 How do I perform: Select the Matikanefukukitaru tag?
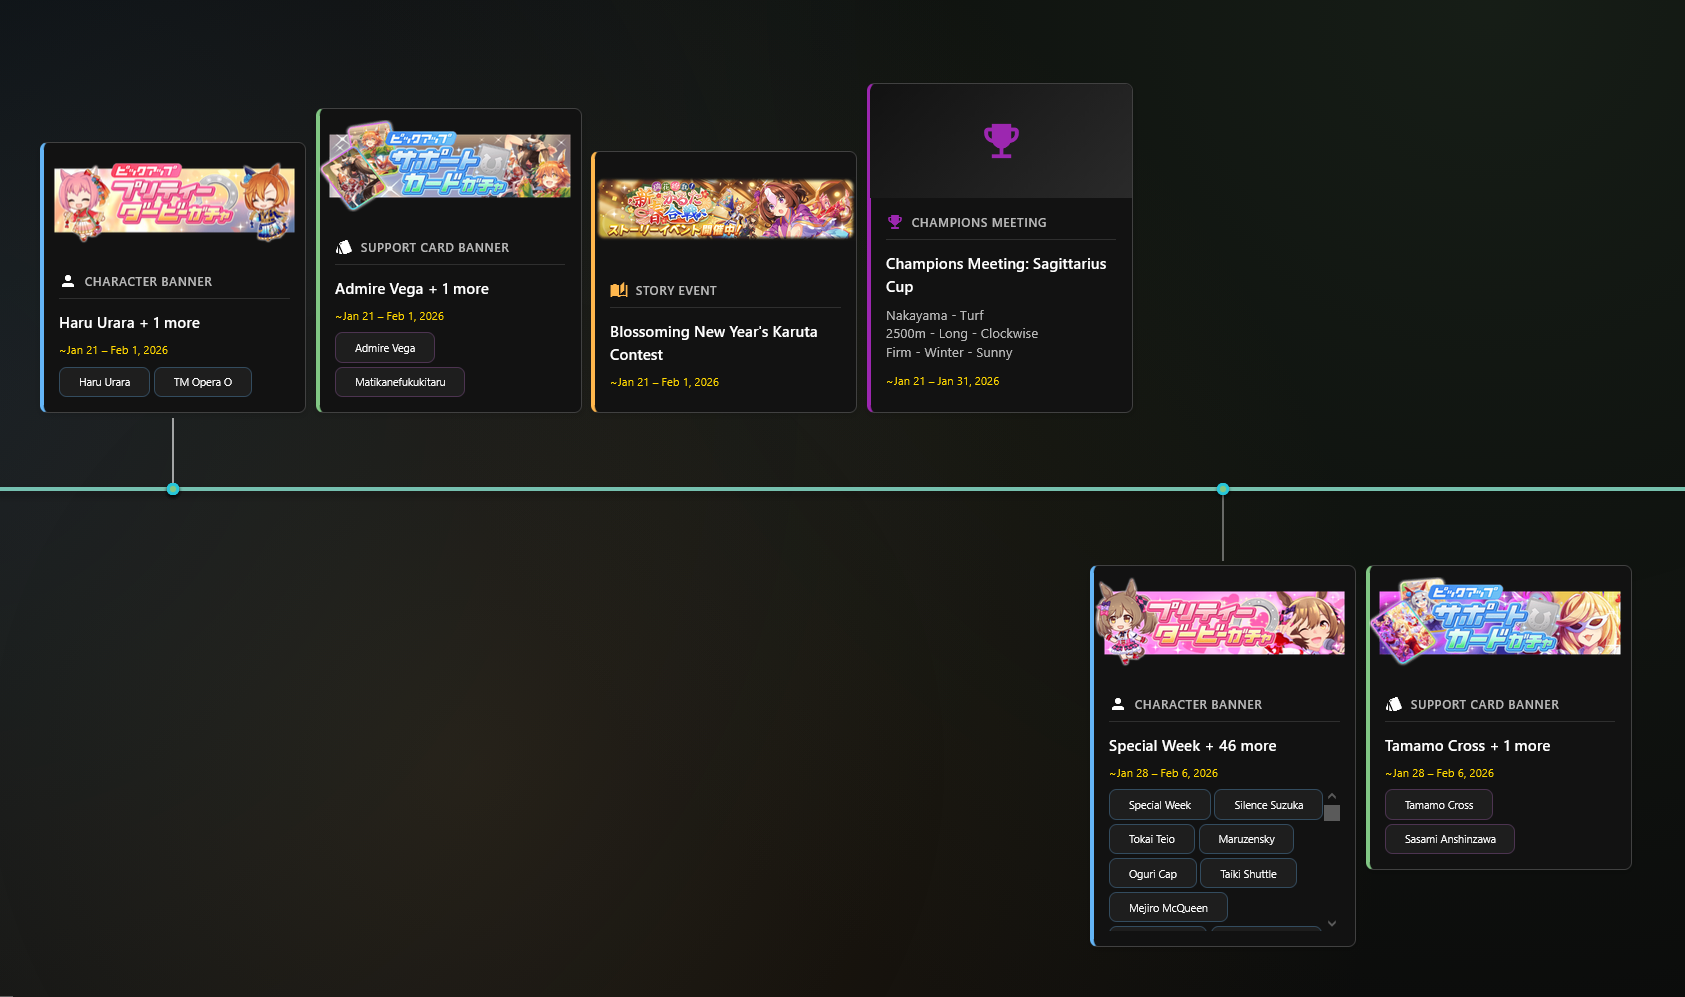400,382
